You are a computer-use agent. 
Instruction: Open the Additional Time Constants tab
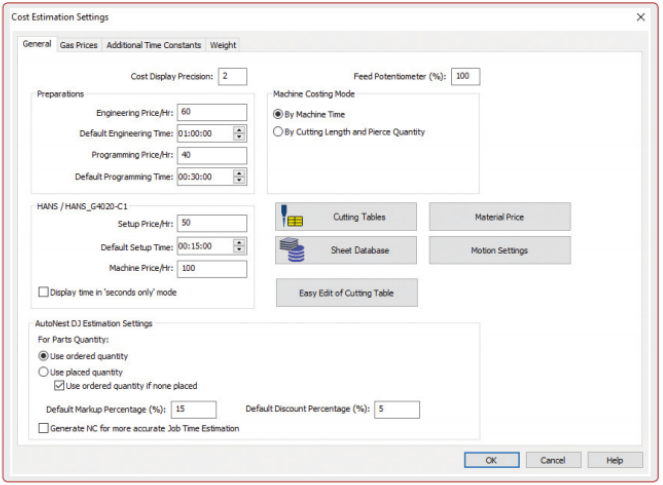pos(153,45)
